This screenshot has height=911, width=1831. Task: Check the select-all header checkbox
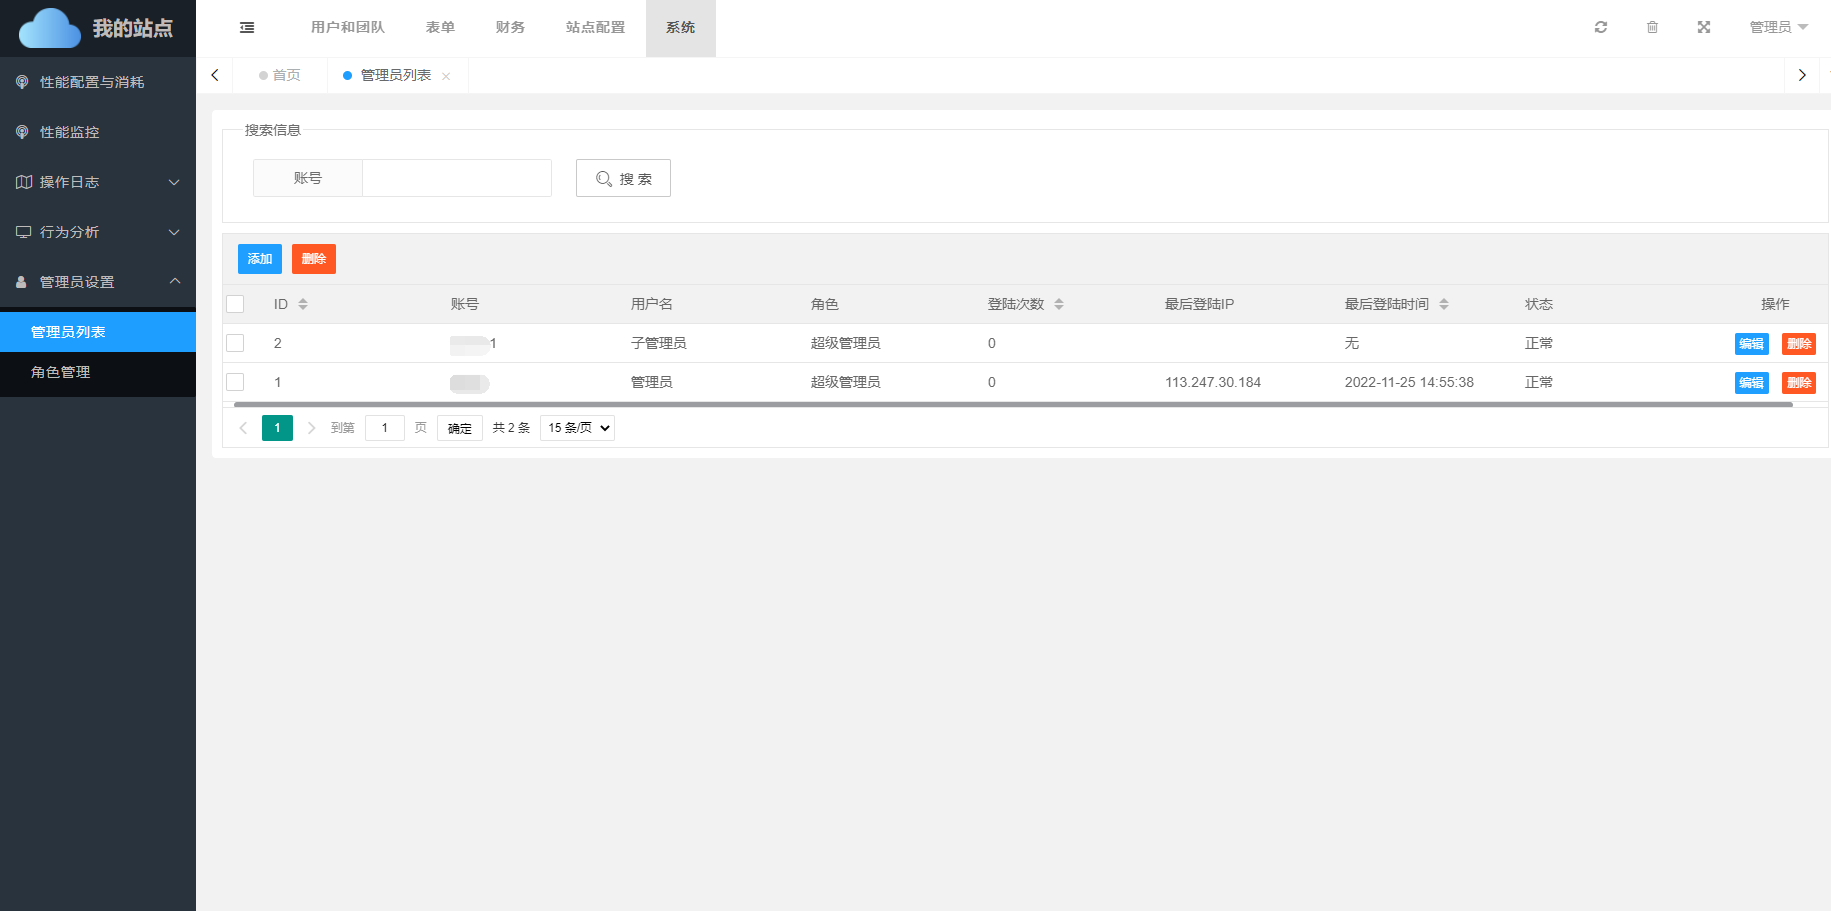point(235,304)
